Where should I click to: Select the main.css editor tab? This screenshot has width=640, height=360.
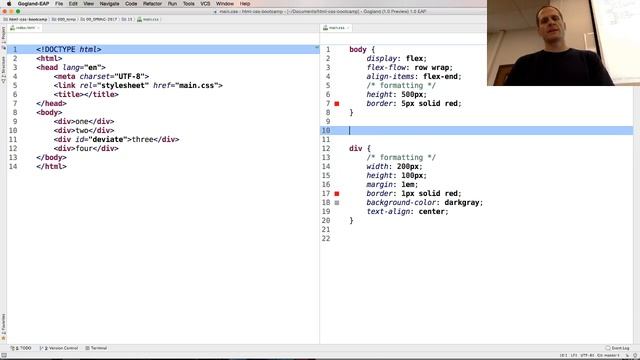point(336,28)
